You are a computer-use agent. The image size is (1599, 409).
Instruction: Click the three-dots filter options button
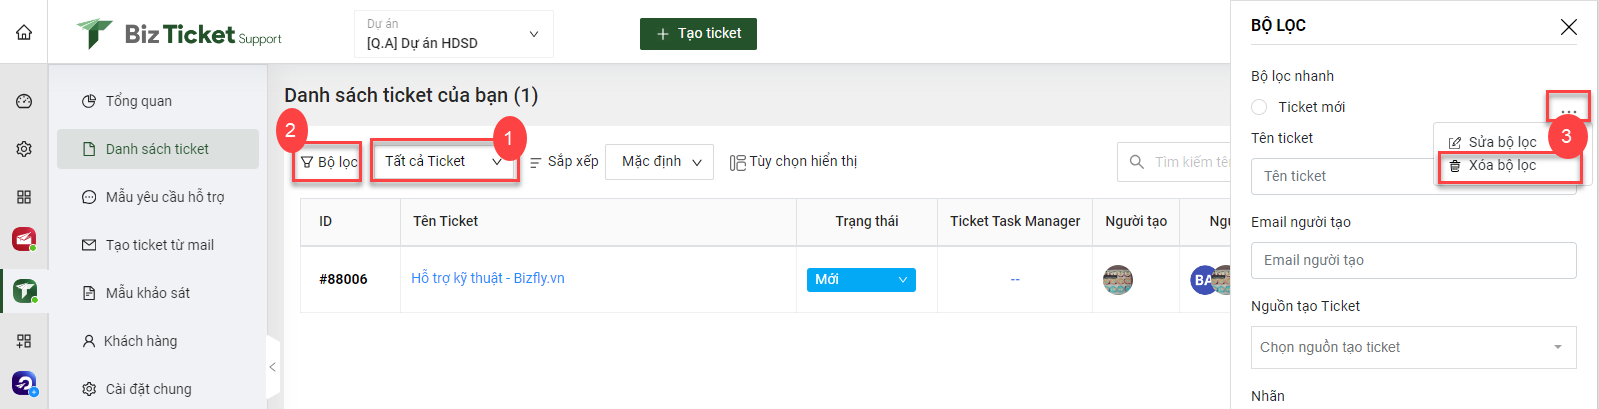tap(1568, 107)
